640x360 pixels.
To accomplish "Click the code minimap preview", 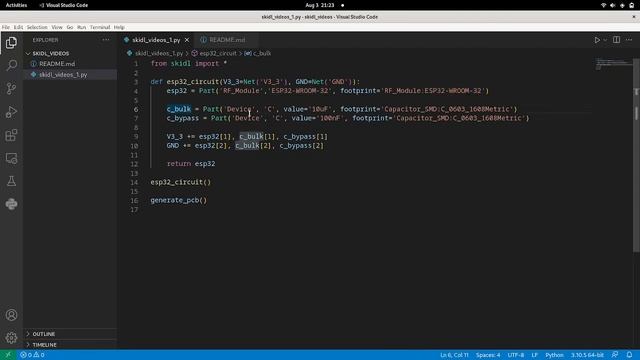I will coord(613,64).
